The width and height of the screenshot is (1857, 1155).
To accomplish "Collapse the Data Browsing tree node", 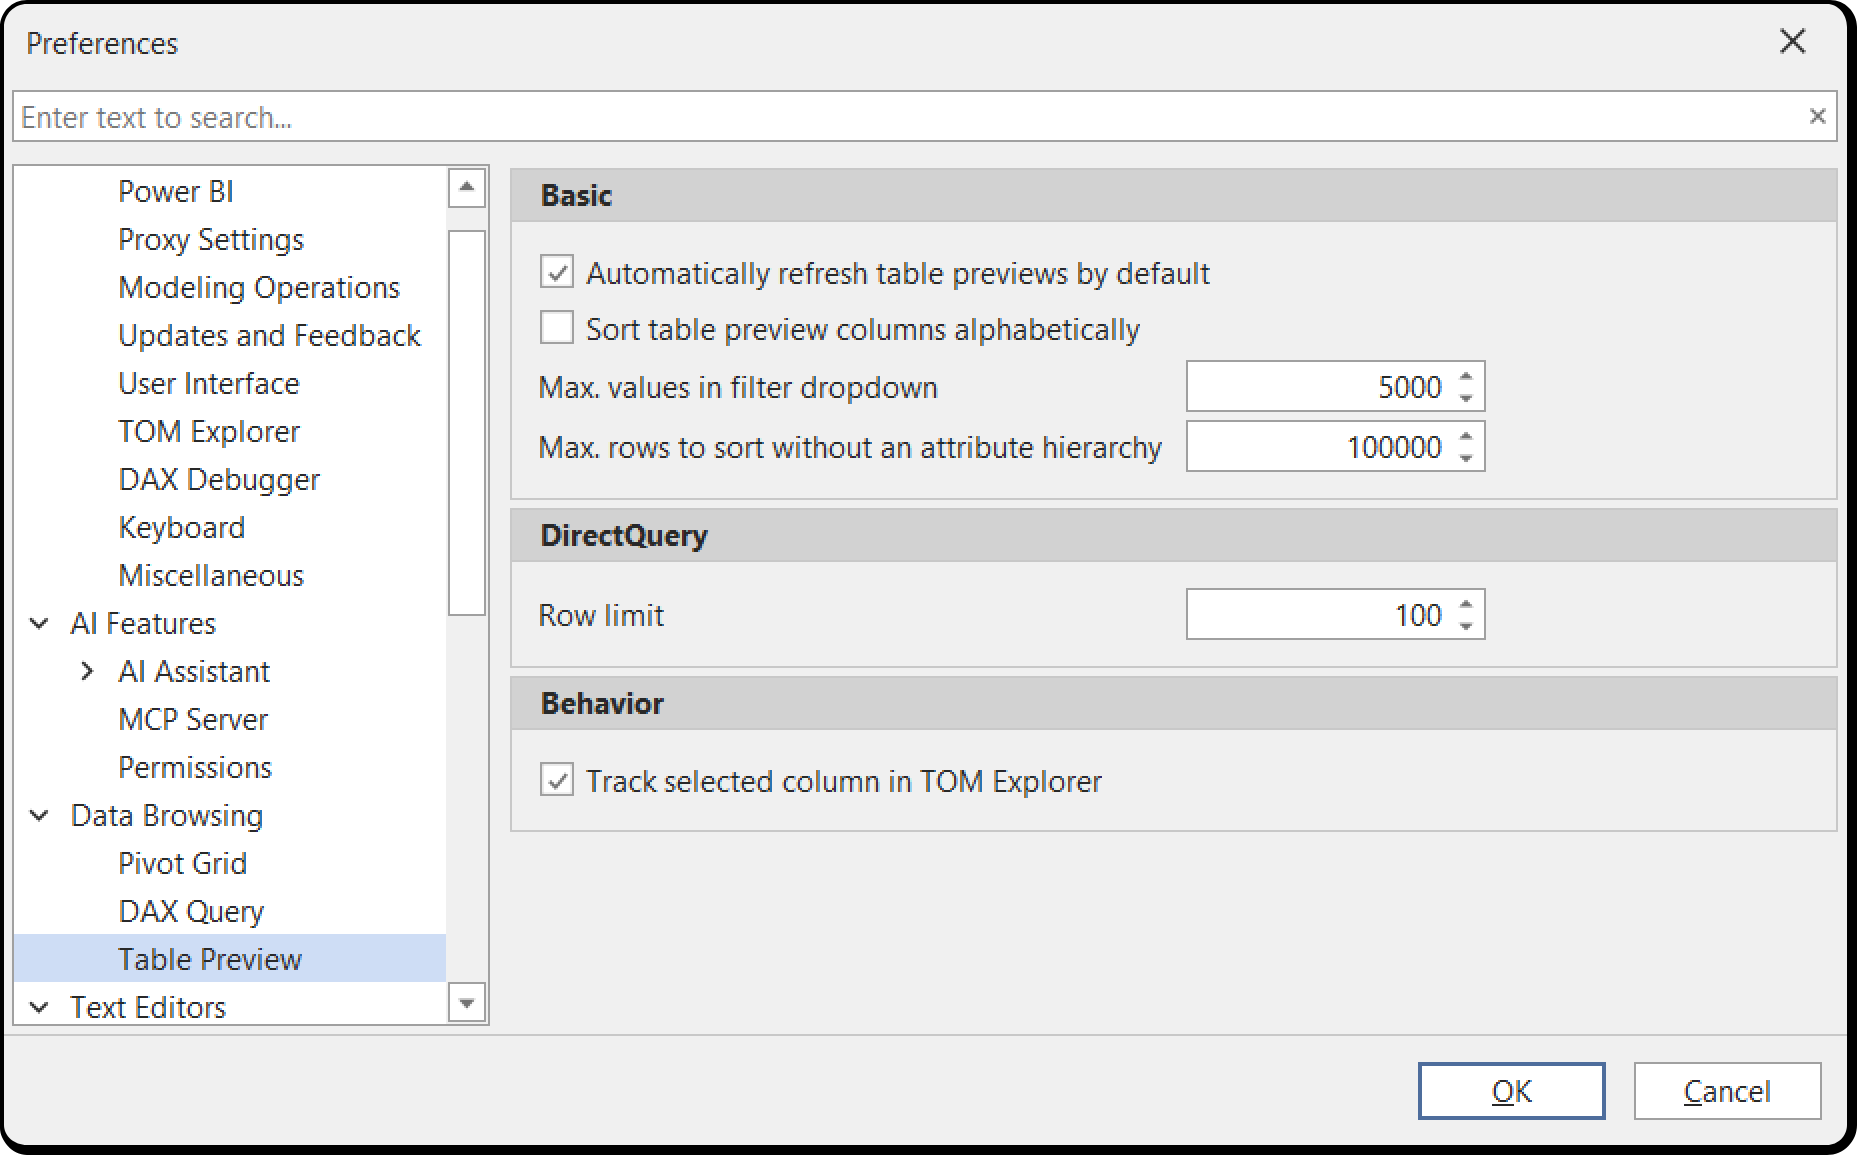I will click(40, 815).
